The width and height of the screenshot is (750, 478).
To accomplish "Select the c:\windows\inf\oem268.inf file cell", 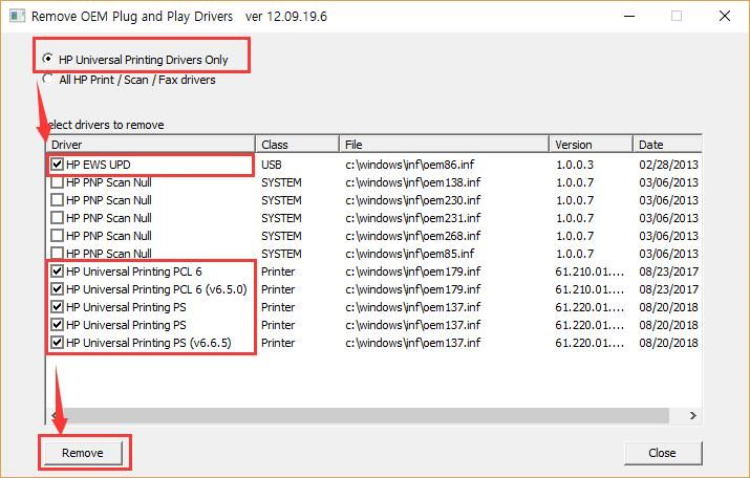I will (x=412, y=235).
